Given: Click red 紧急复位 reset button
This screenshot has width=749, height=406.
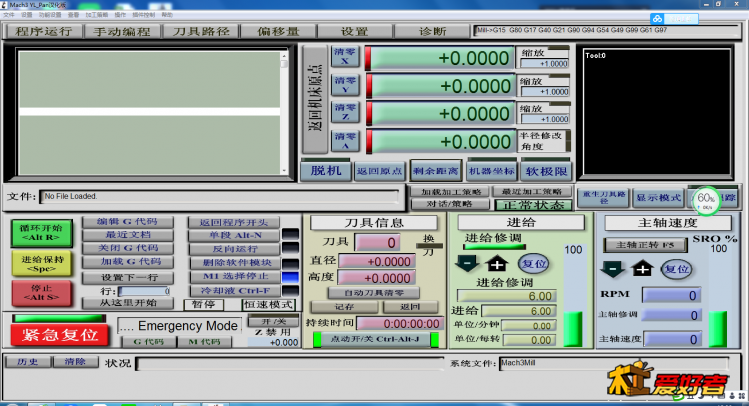Looking at the screenshot, I should [60, 334].
